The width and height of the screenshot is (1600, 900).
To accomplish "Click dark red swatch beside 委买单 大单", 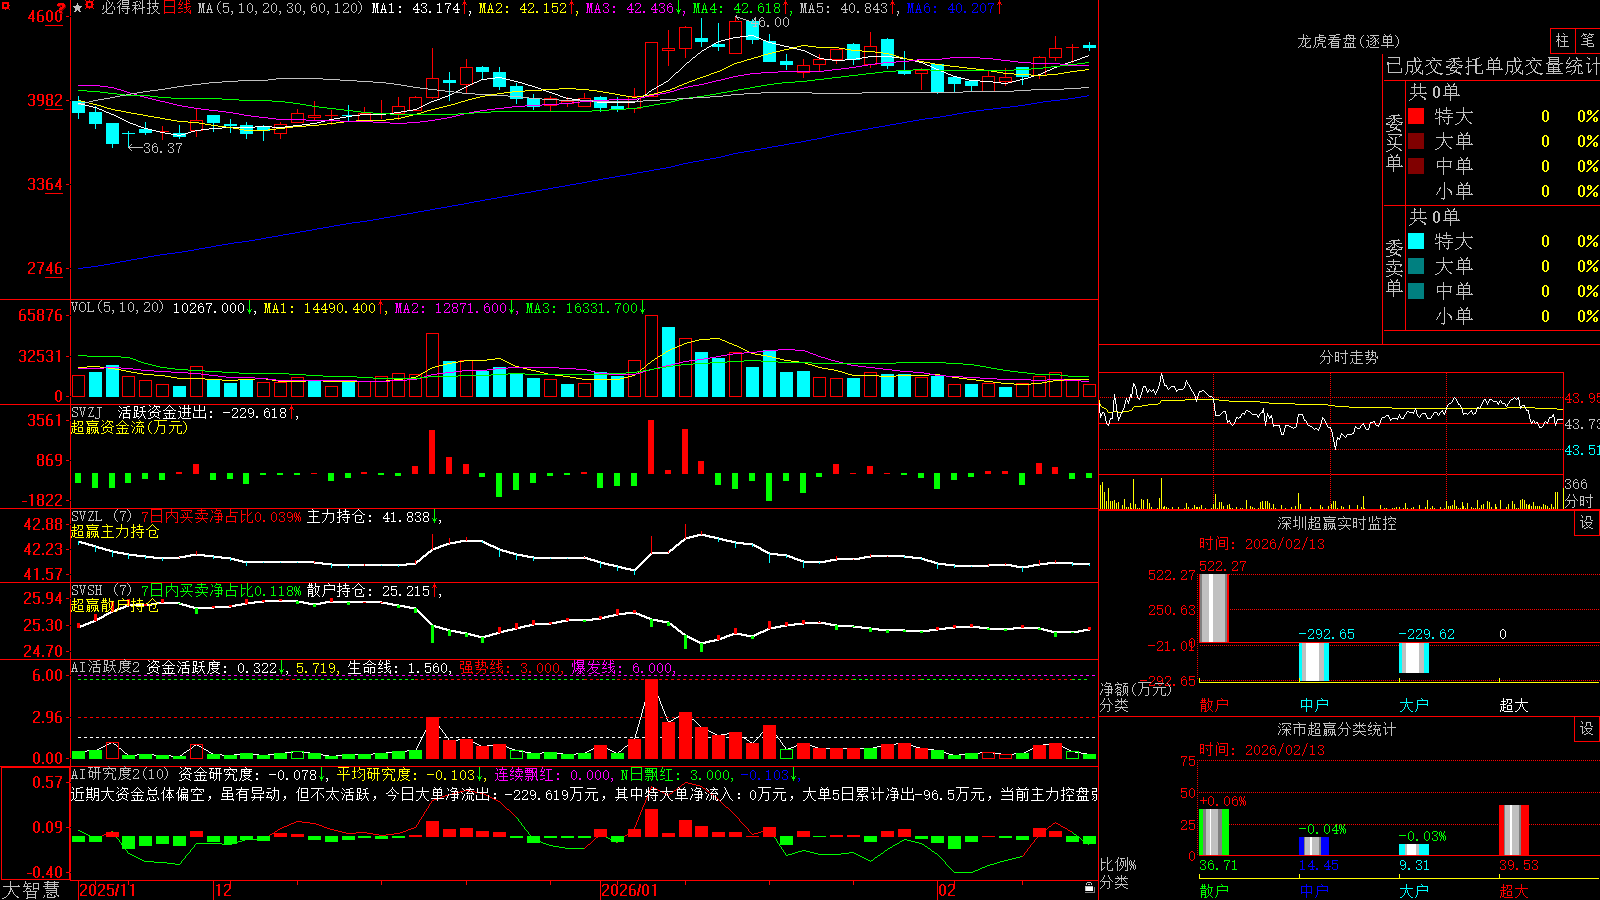I will coord(1416,141).
